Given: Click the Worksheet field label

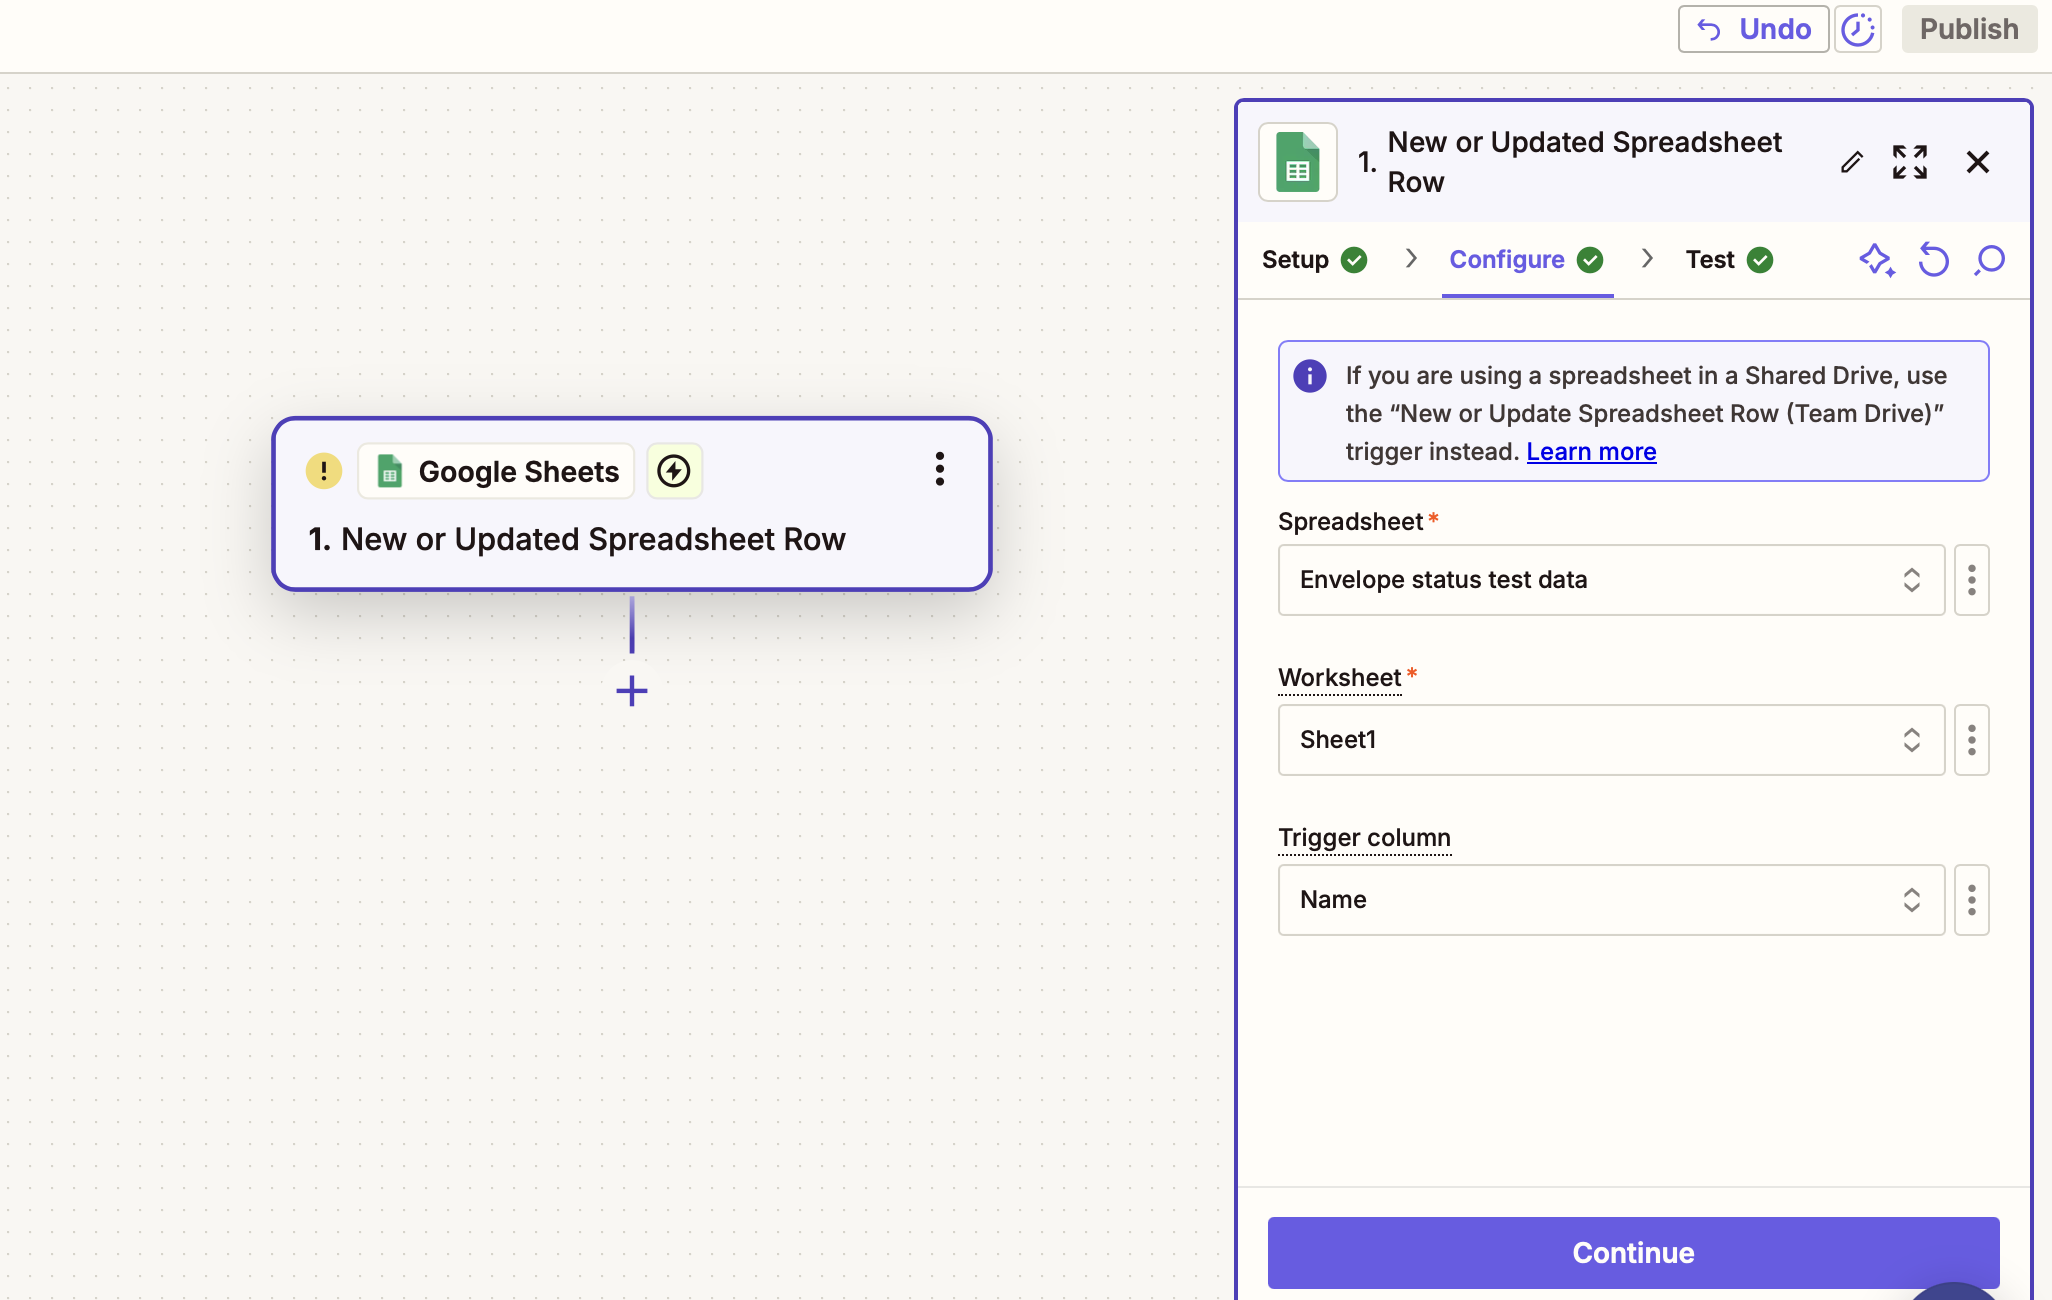Looking at the screenshot, I should [x=1340, y=678].
